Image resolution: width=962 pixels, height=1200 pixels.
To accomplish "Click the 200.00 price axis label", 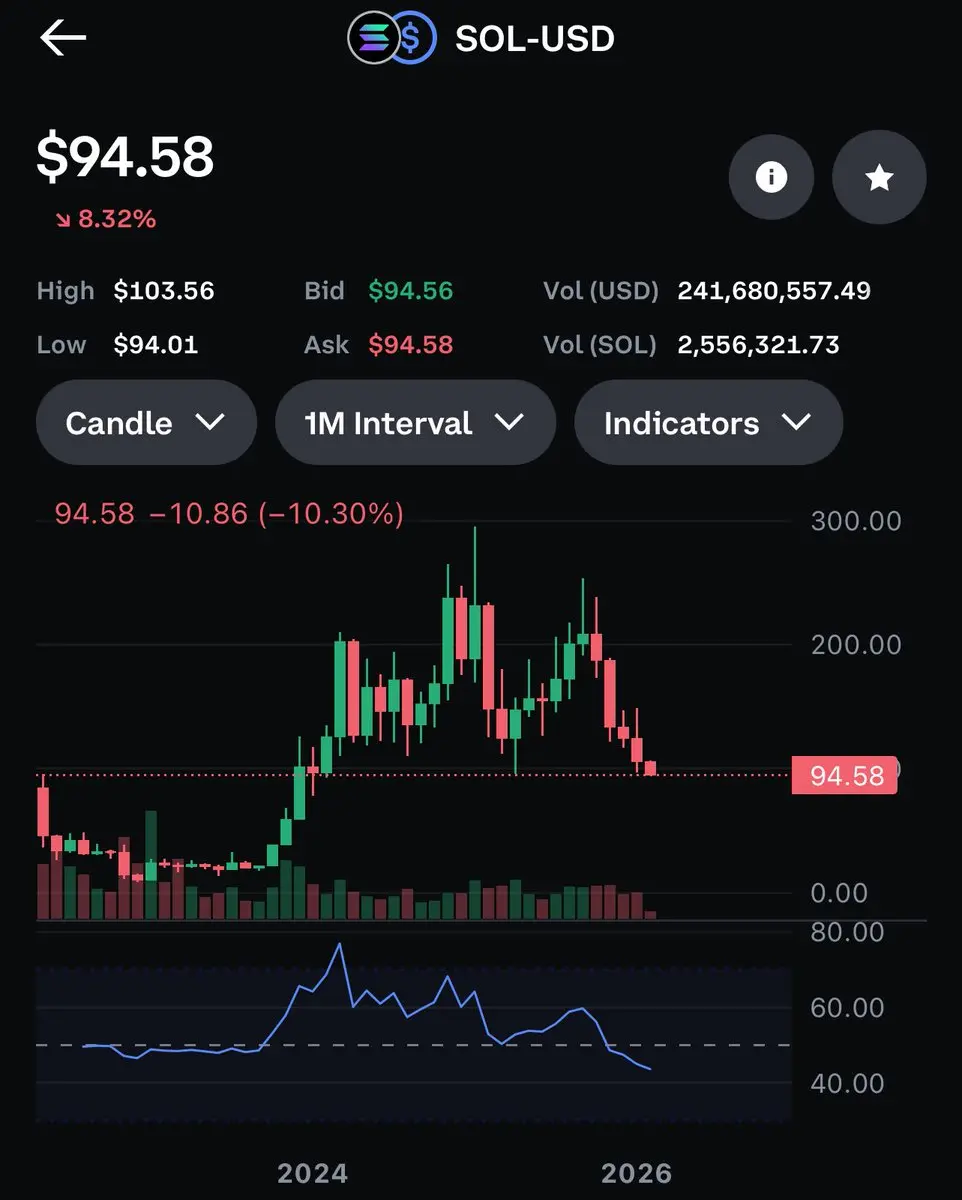I will coord(856,645).
